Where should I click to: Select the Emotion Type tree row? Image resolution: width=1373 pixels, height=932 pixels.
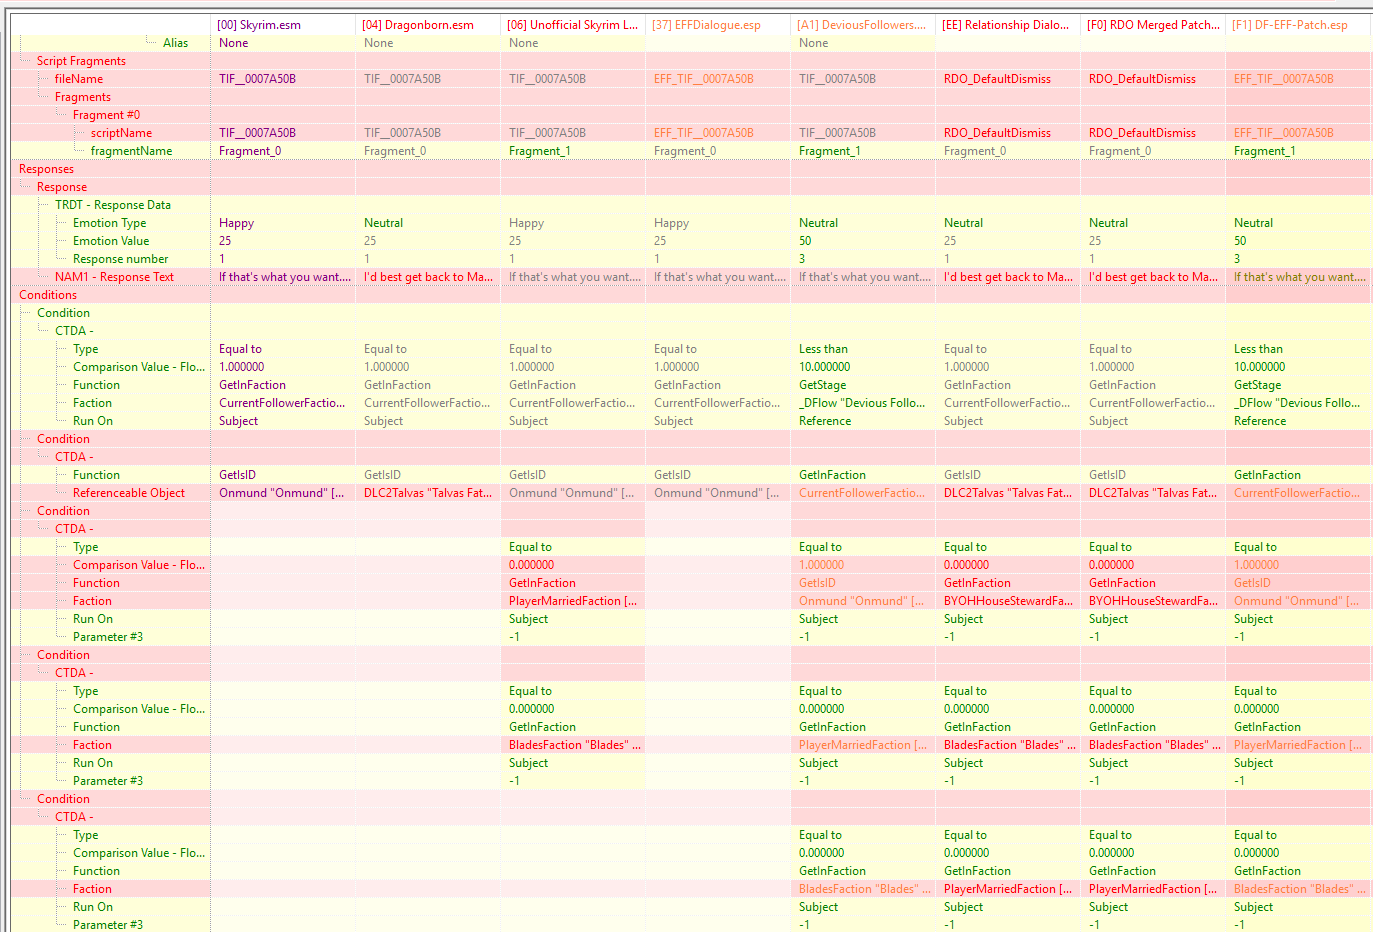click(x=109, y=223)
